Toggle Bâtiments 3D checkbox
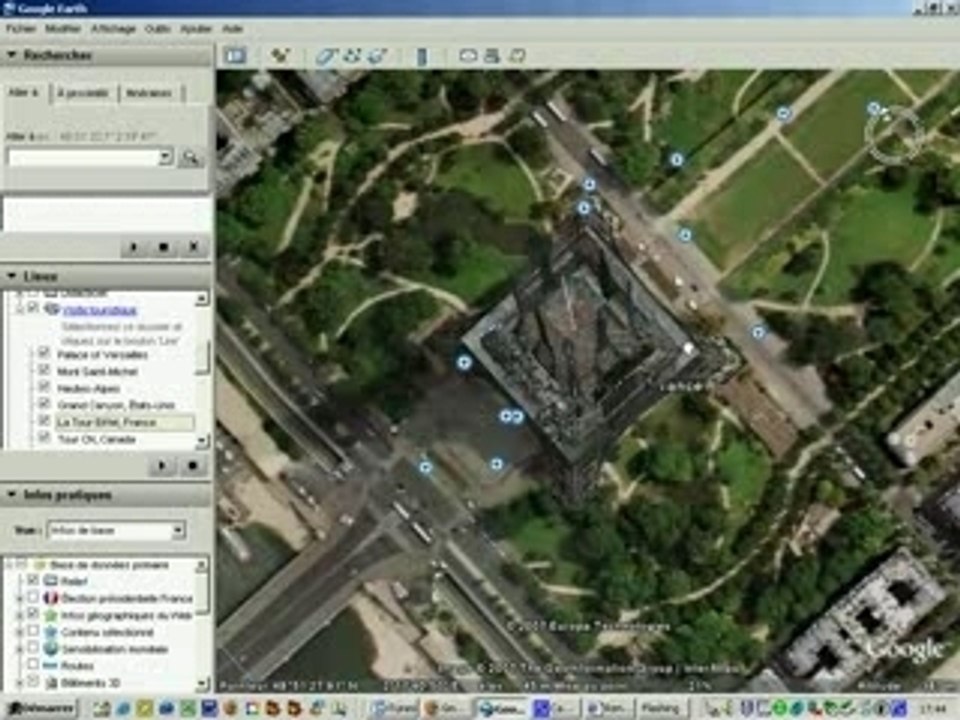Viewport: 960px width, 720px height. [x=33, y=681]
